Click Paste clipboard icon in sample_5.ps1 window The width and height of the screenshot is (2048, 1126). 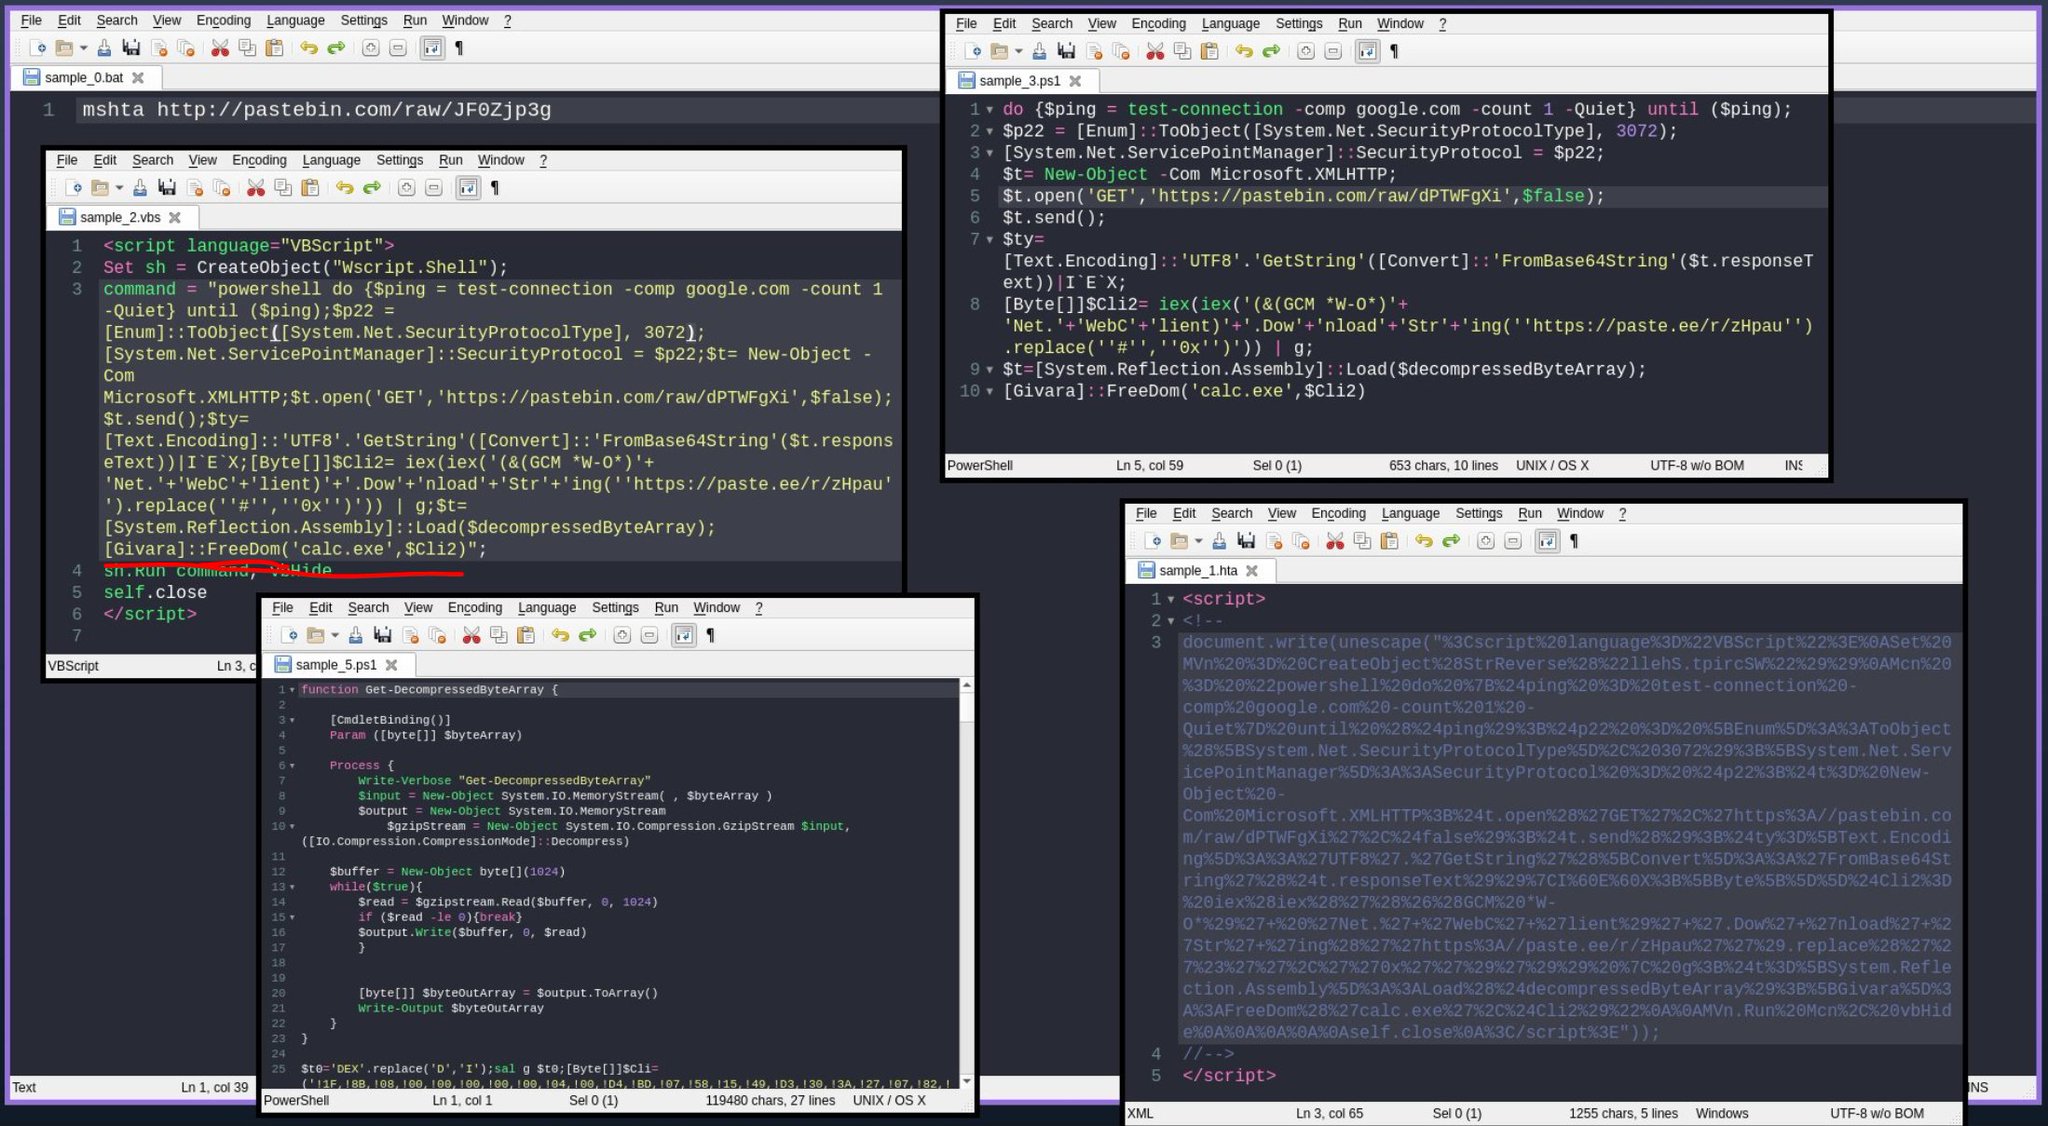coord(526,635)
